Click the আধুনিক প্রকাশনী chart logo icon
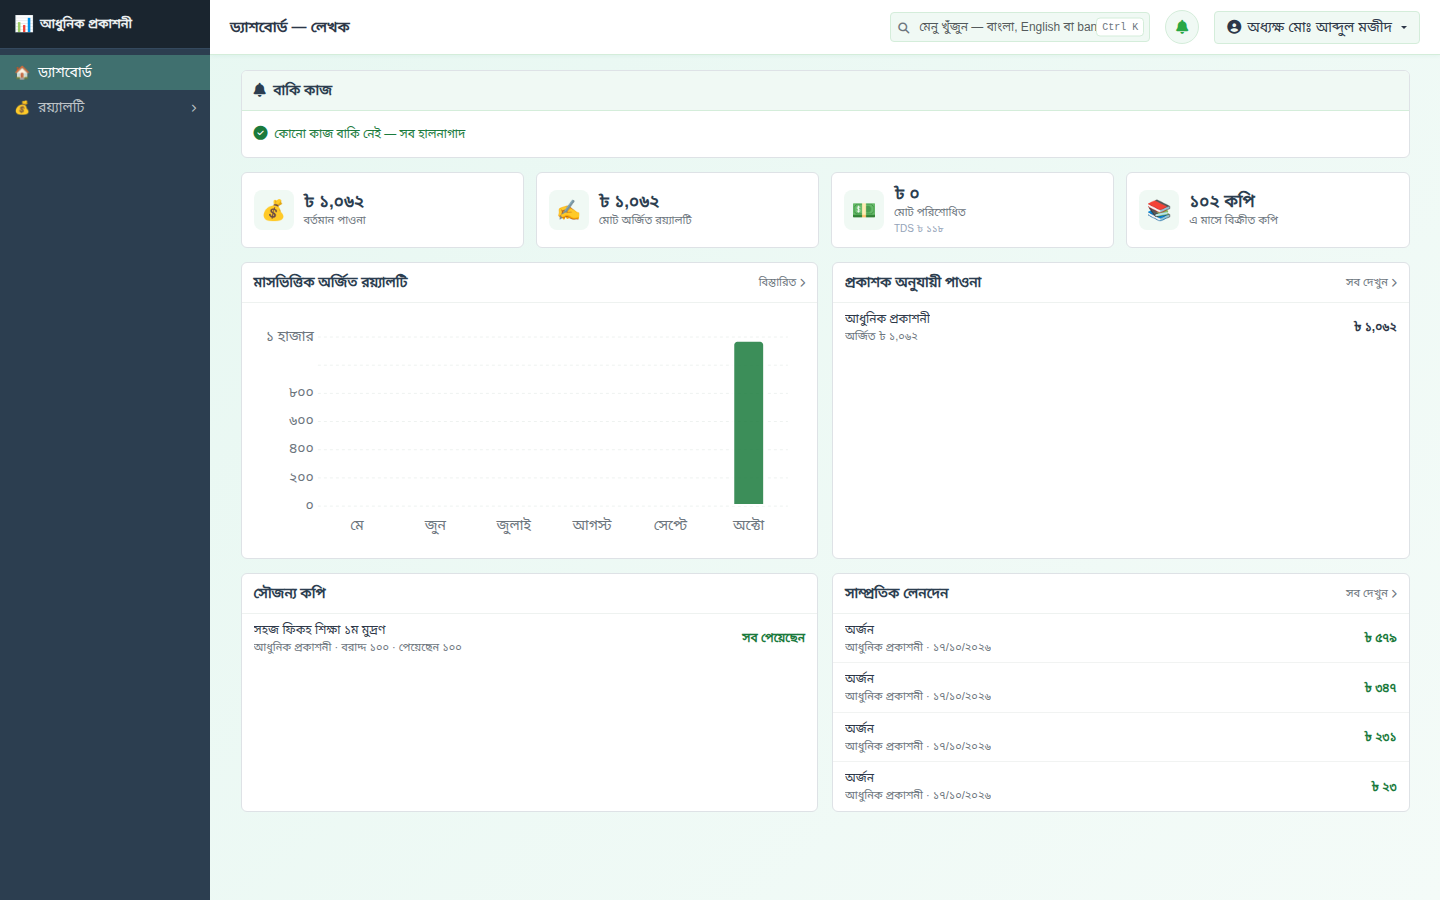Screen dimensions: 1440x900 point(24,24)
